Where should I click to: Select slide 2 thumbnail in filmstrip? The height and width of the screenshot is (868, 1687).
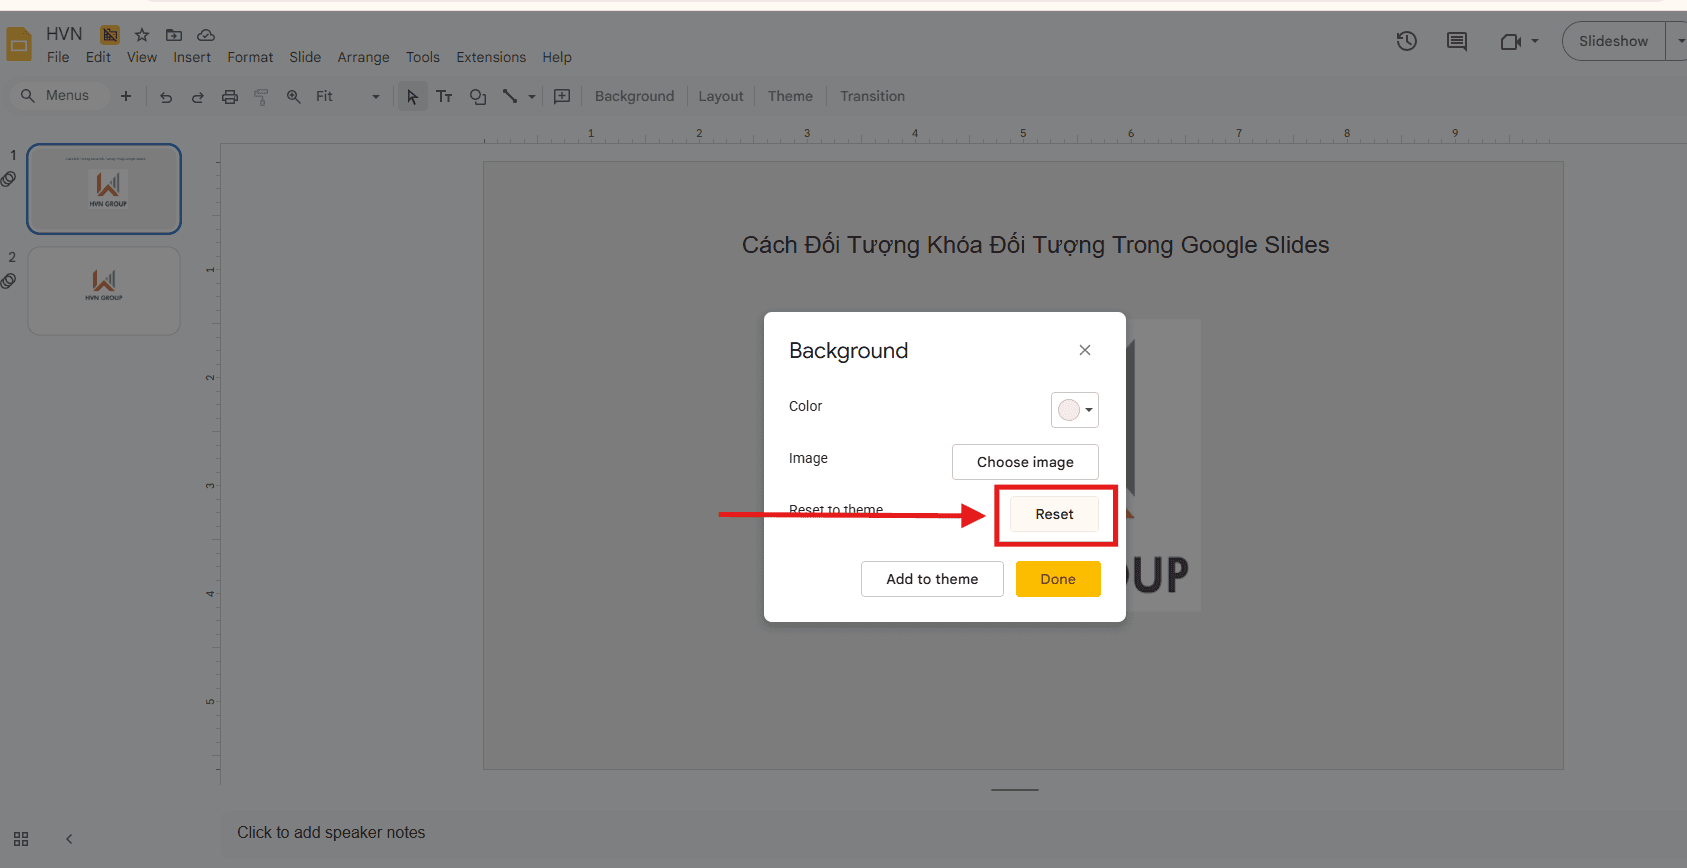tap(104, 291)
